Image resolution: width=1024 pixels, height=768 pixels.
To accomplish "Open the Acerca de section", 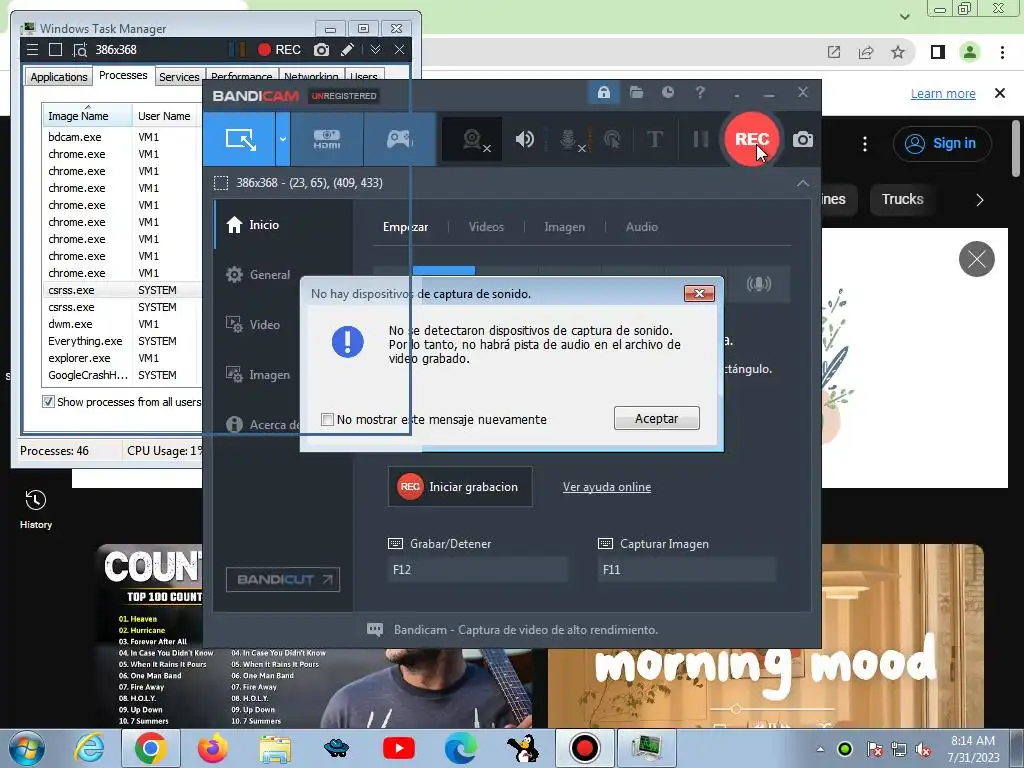I will (x=261, y=424).
